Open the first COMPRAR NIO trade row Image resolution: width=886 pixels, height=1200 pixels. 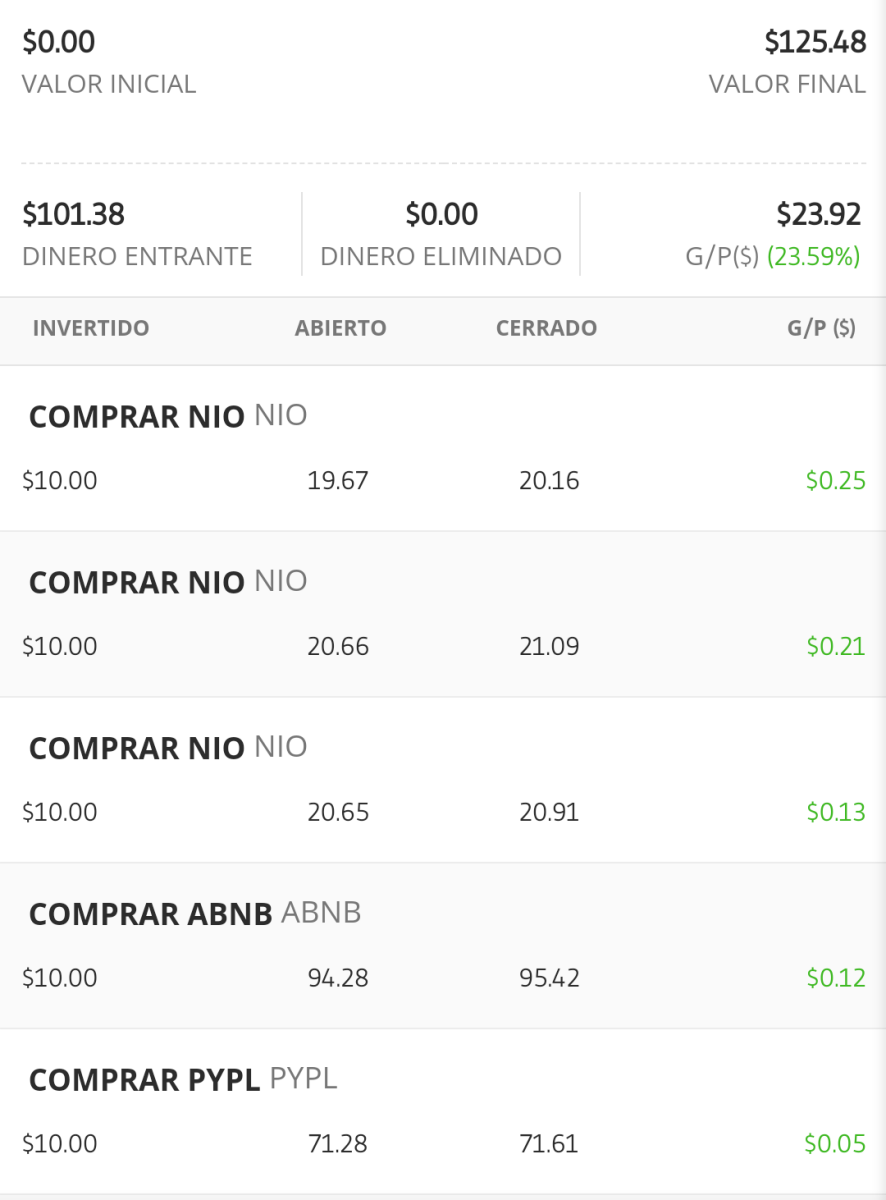pyautogui.click(x=443, y=448)
